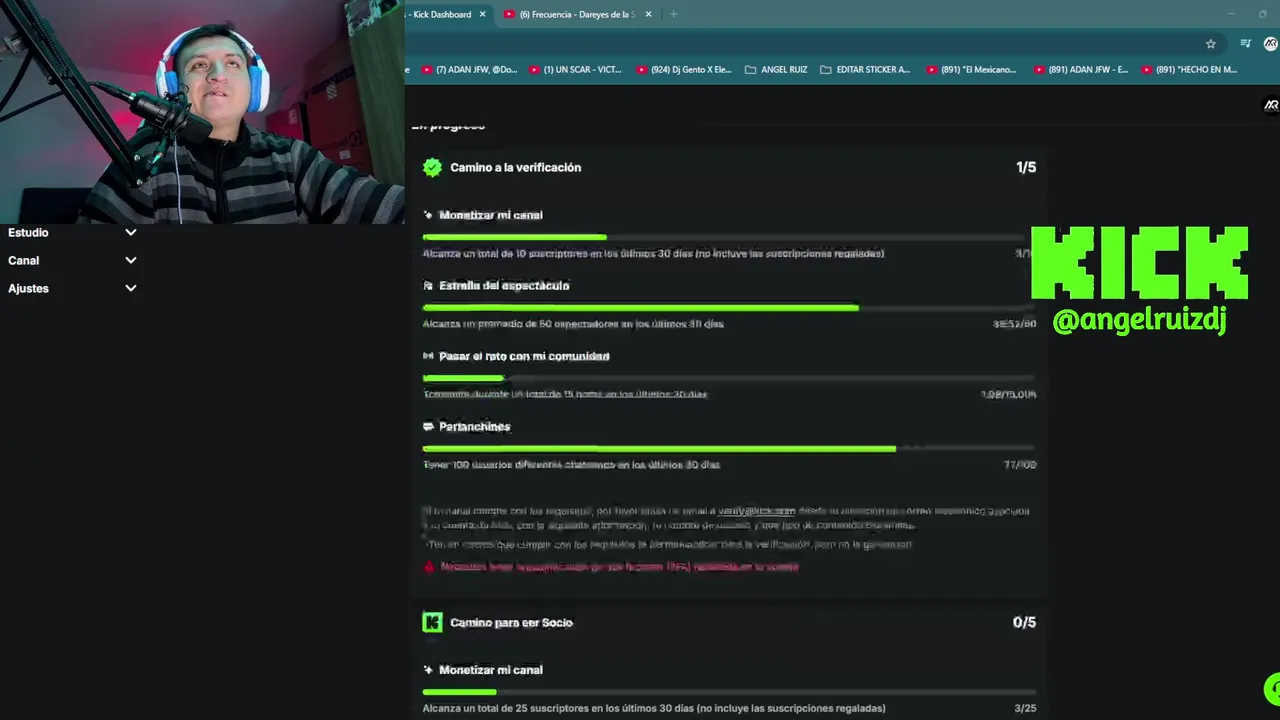Open the ANGEL RUIZ bookmarks folder

(x=776, y=70)
